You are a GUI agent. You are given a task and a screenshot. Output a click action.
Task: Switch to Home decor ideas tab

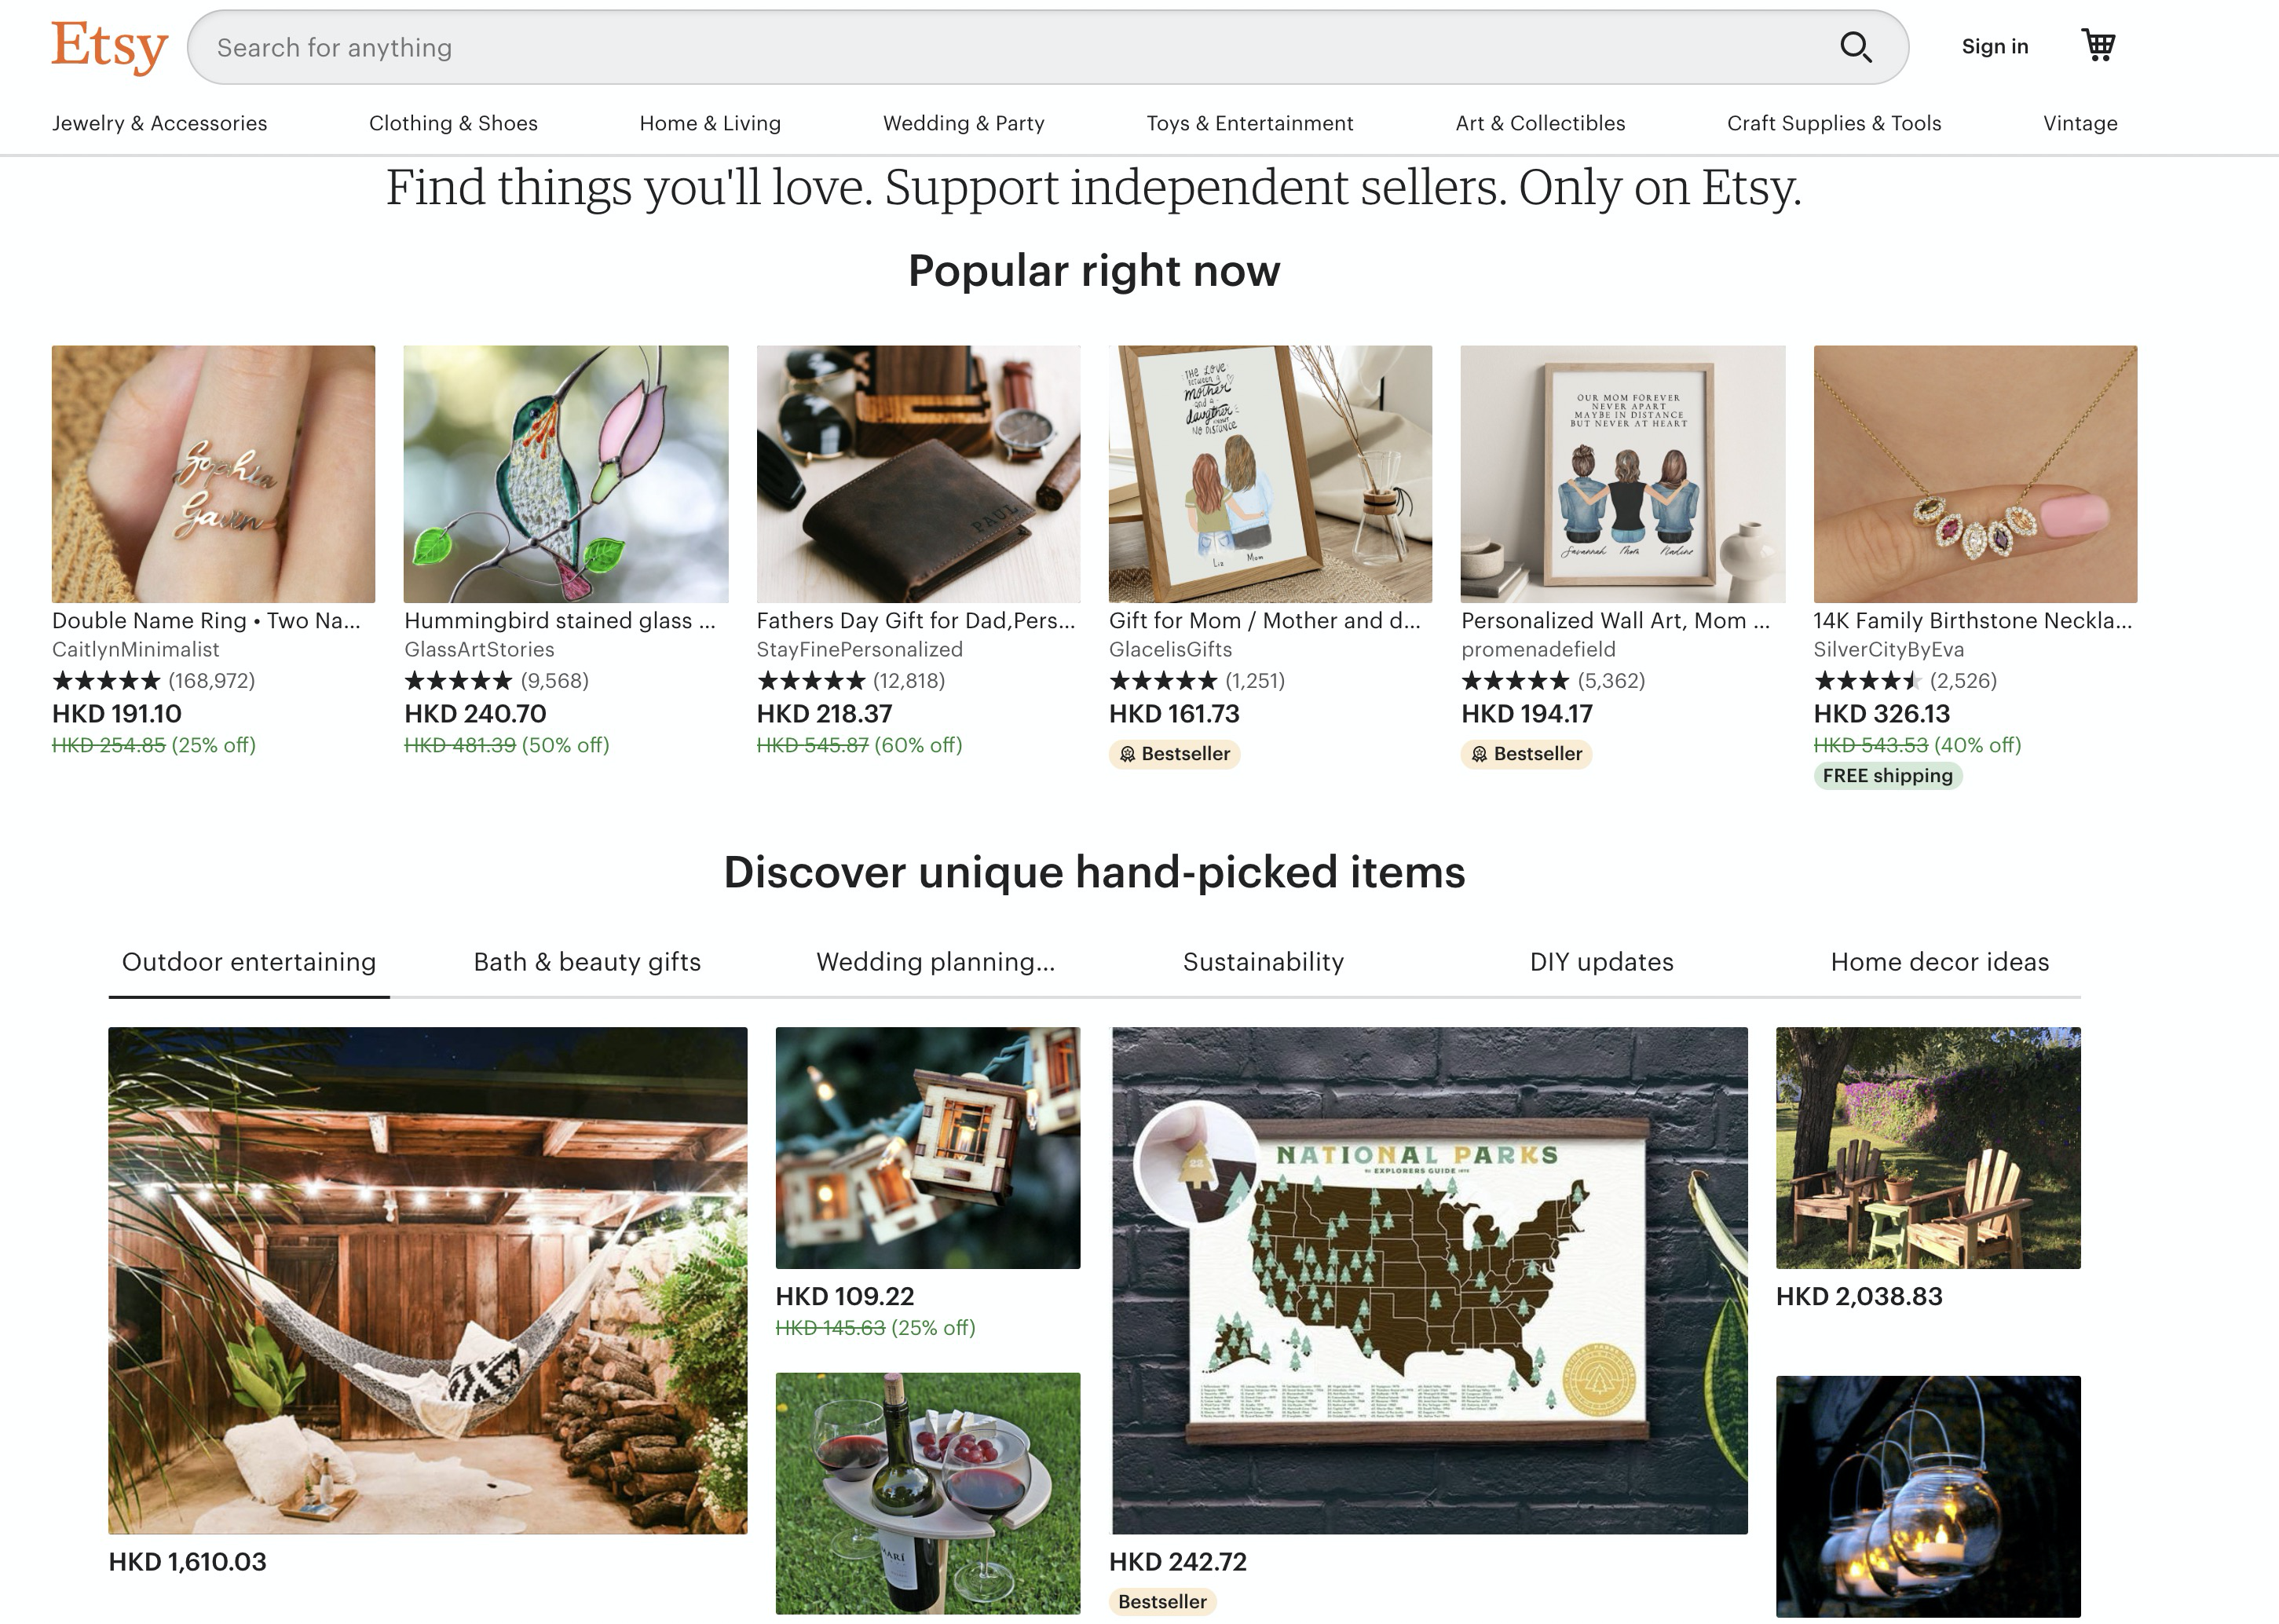pyautogui.click(x=1940, y=962)
